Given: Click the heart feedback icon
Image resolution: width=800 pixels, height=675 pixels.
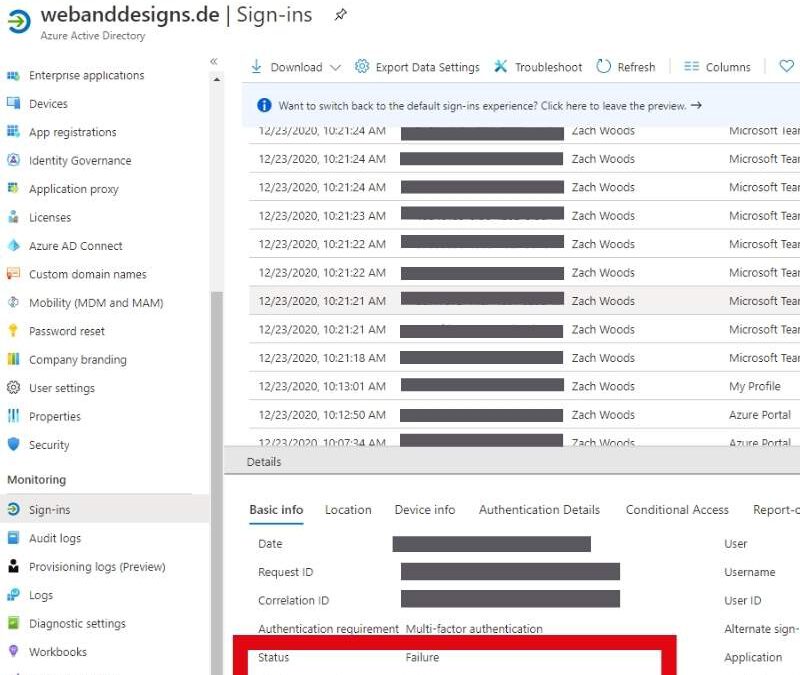Looking at the screenshot, I should (786, 66).
